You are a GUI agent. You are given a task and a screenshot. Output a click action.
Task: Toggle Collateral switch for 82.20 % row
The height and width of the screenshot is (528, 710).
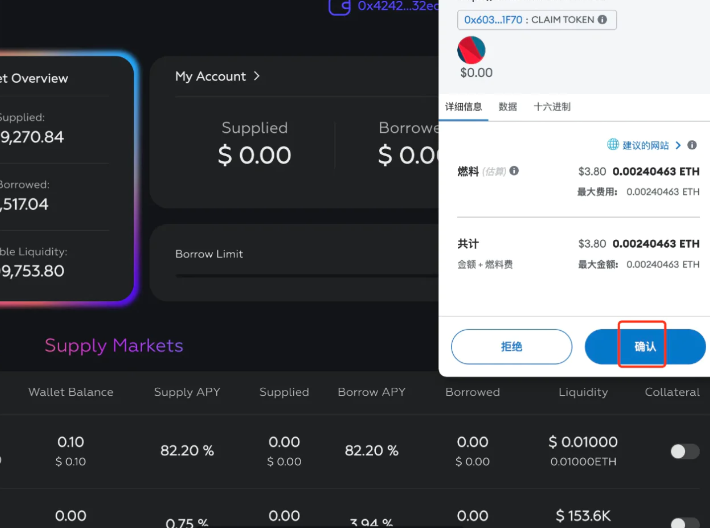[x=685, y=451]
